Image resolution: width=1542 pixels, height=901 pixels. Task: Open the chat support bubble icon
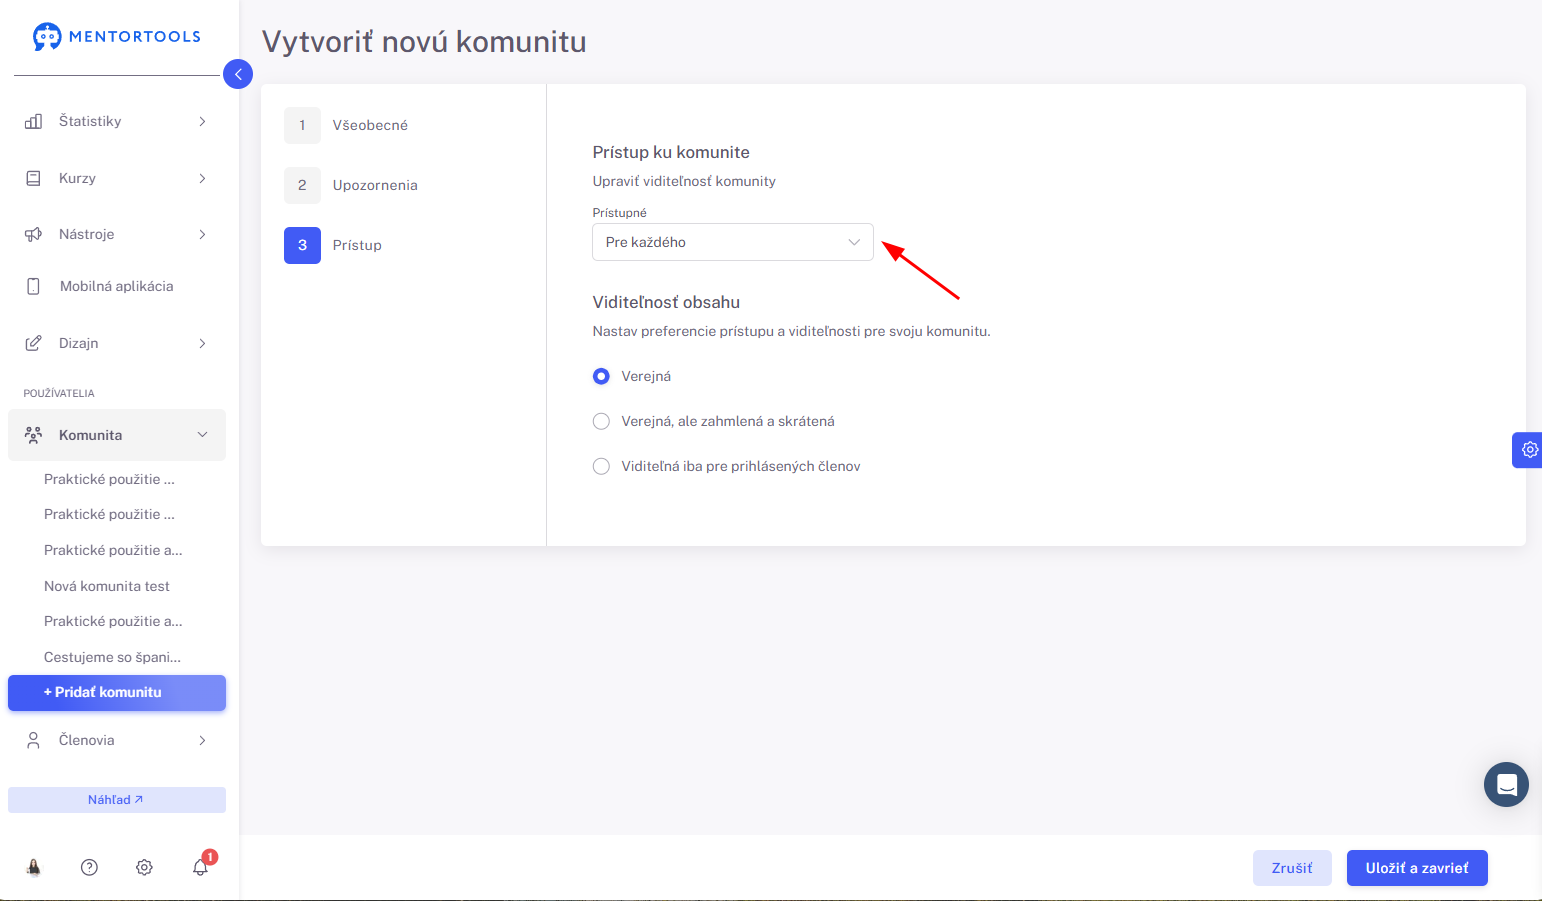coord(1506,785)
